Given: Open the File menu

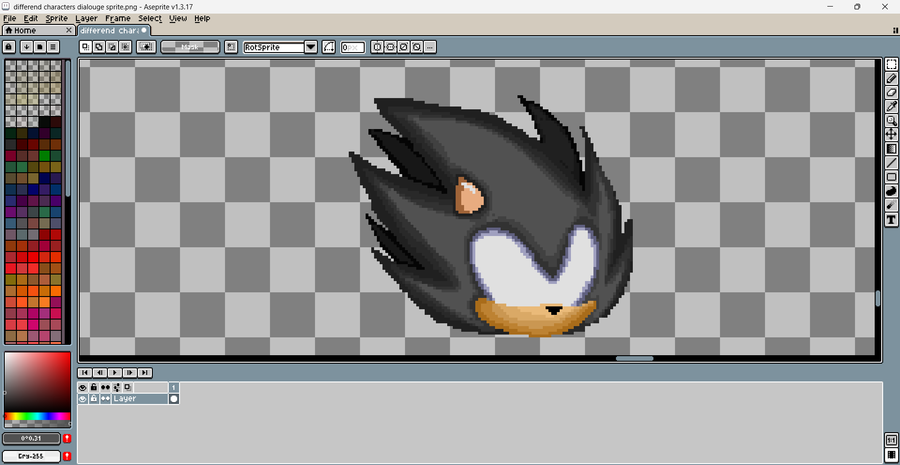Looking at the screenshot, I should point(9,18).
